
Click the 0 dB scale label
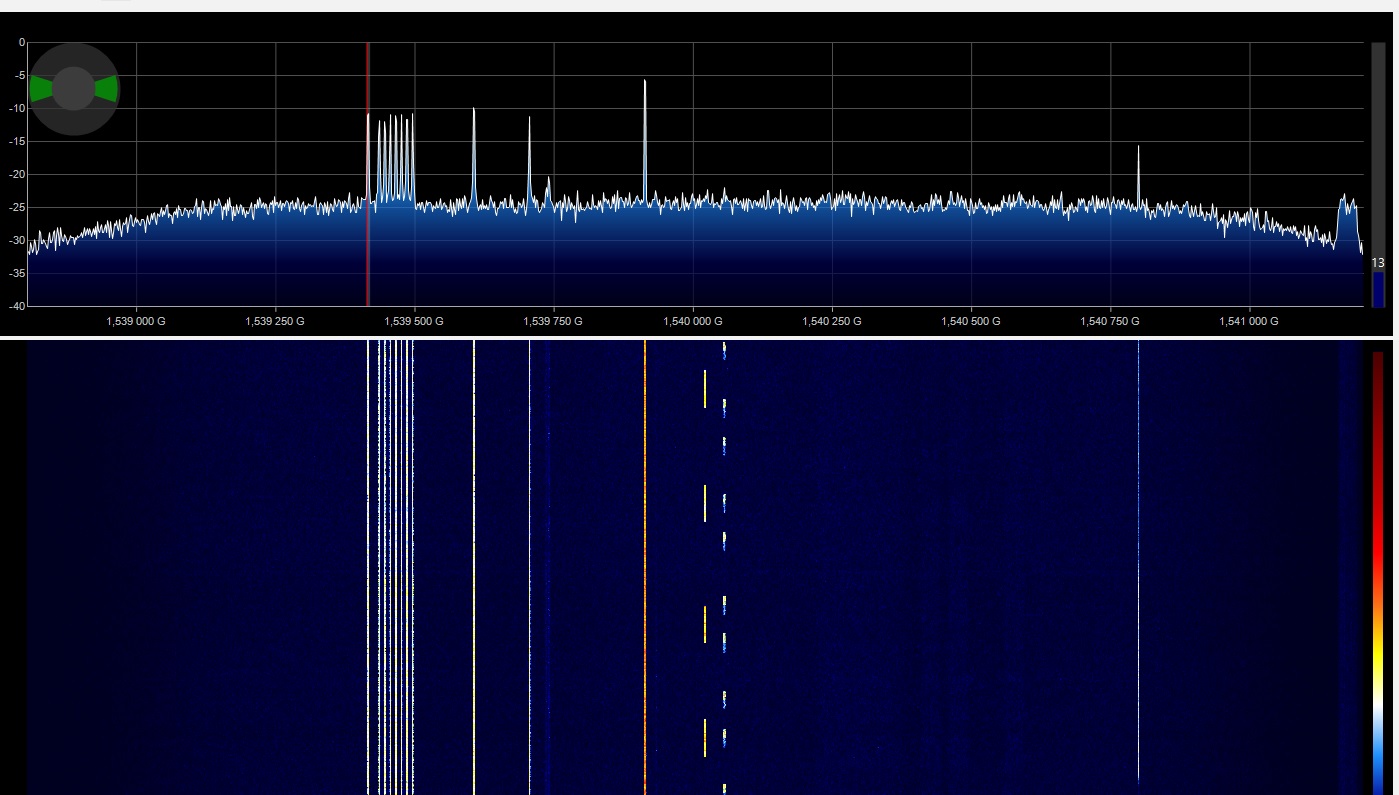pyautogui.click(x=22, y=43)
